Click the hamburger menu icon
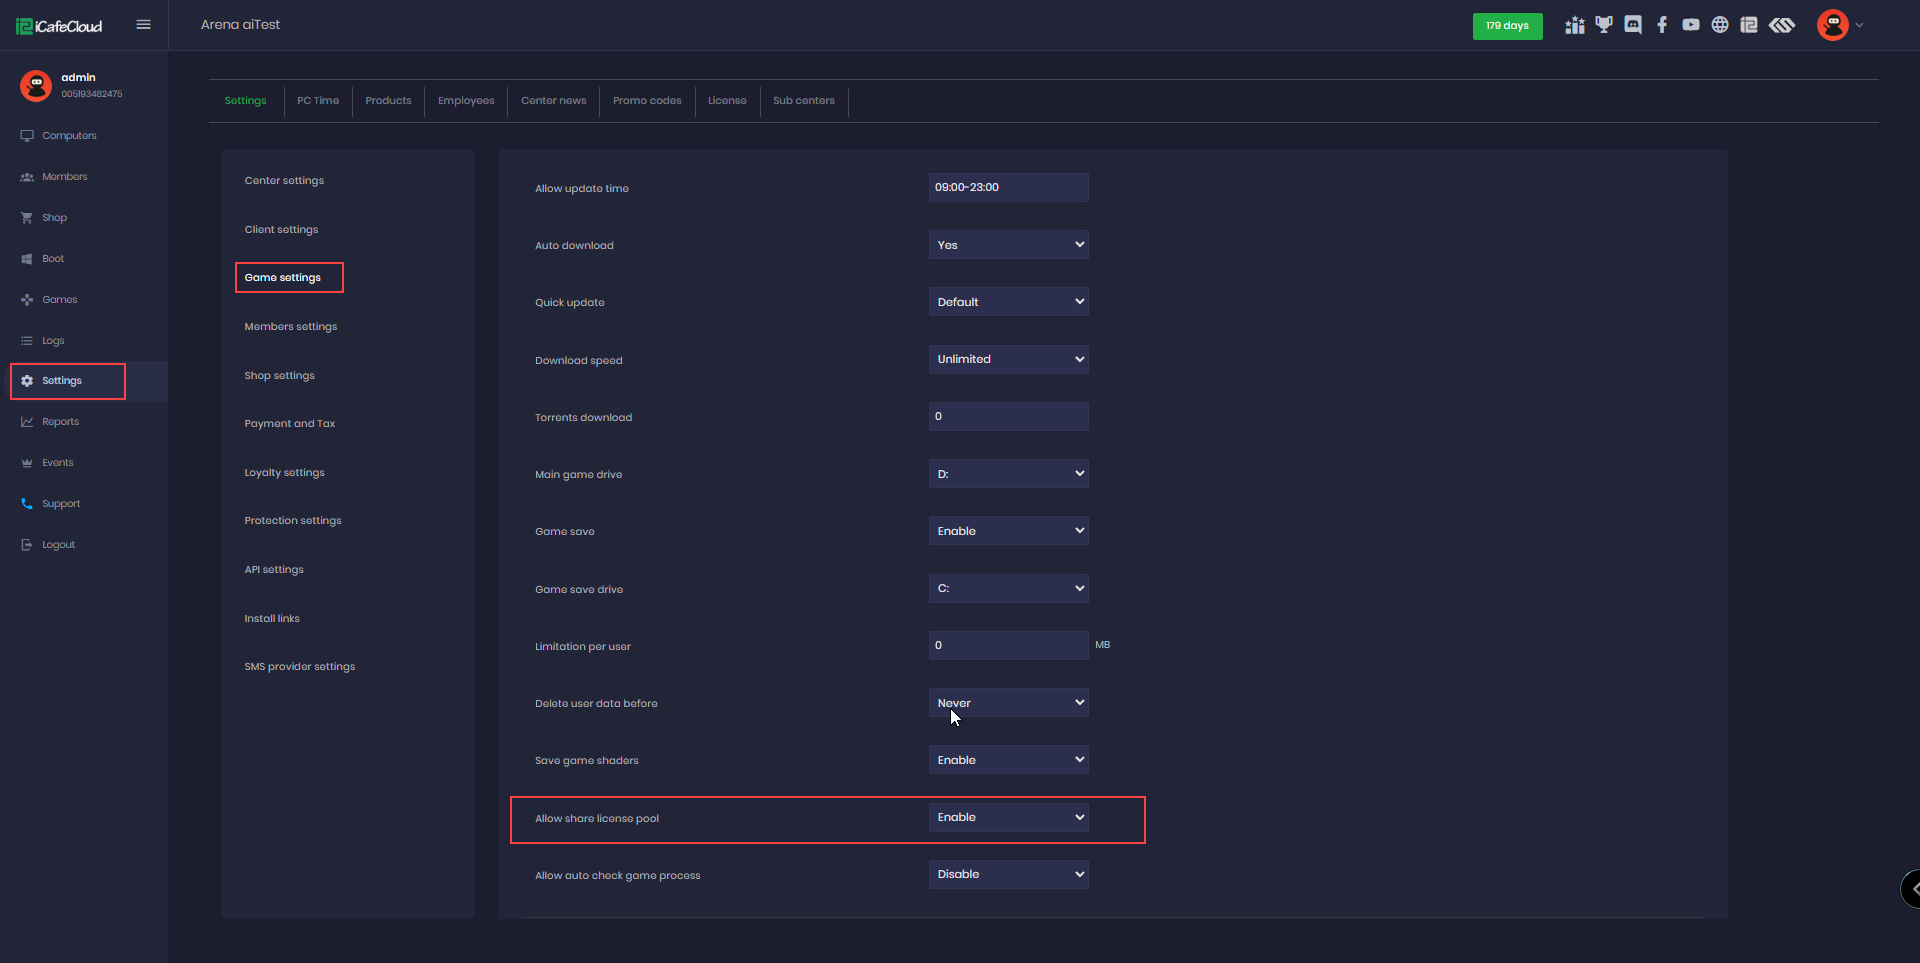1920x963 pixels. pos(143,25)
